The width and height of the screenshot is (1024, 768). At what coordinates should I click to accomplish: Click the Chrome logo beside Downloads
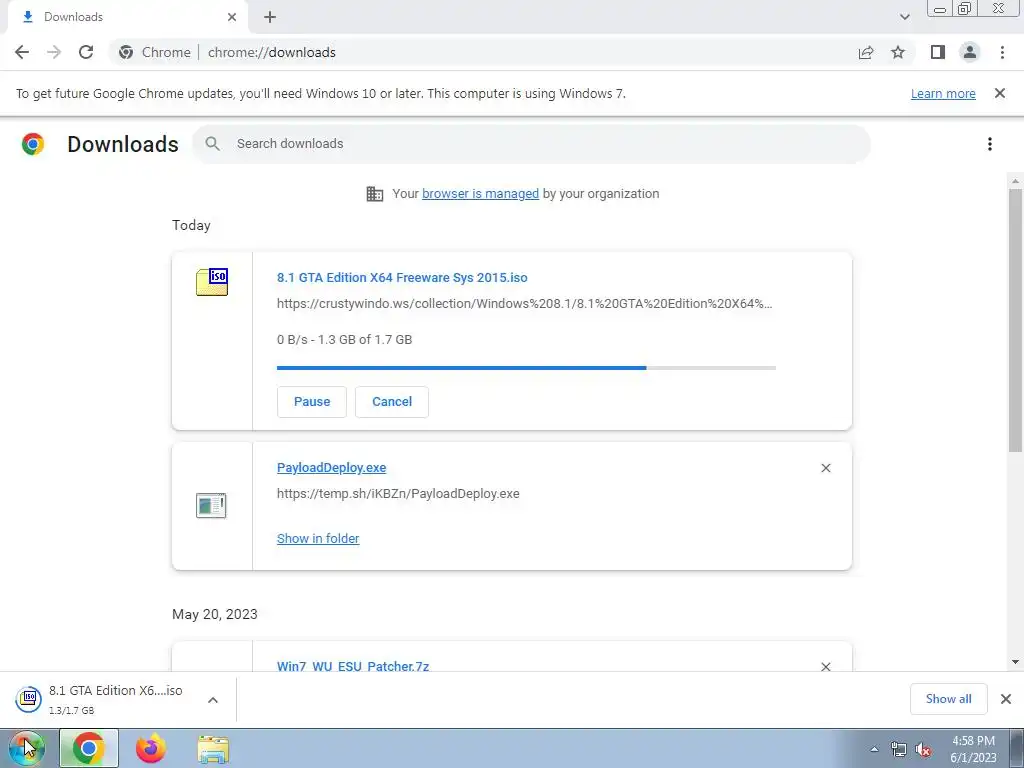[33, 144]
